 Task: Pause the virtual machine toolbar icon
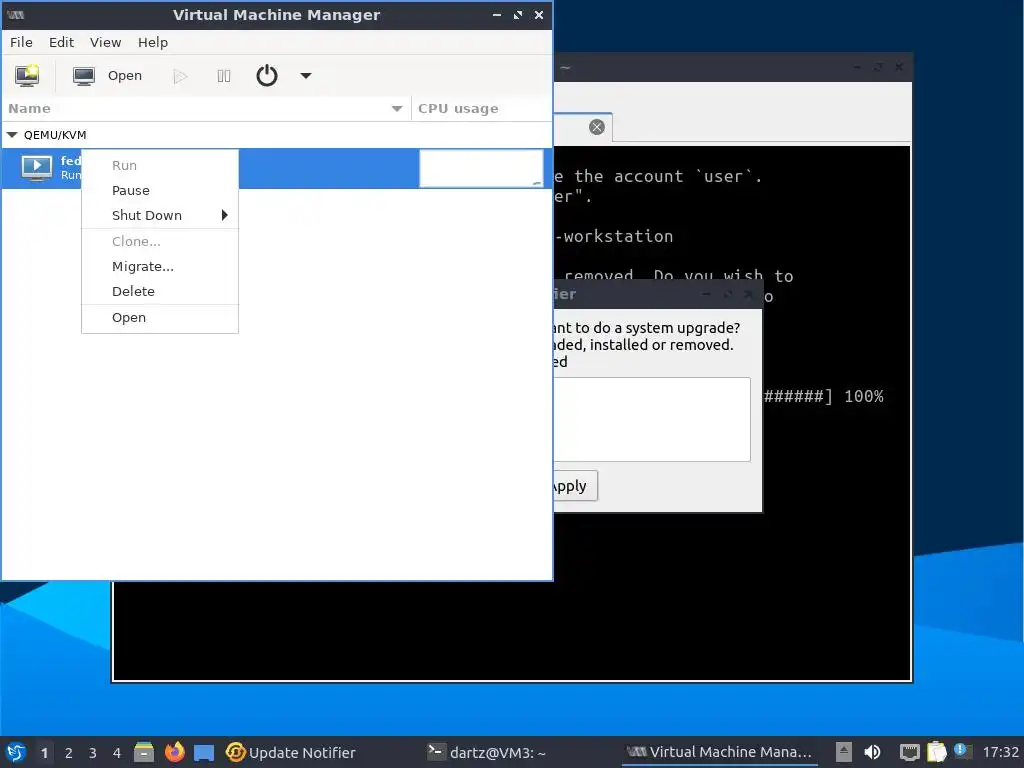pyautogui.click(x=223, y=76)
